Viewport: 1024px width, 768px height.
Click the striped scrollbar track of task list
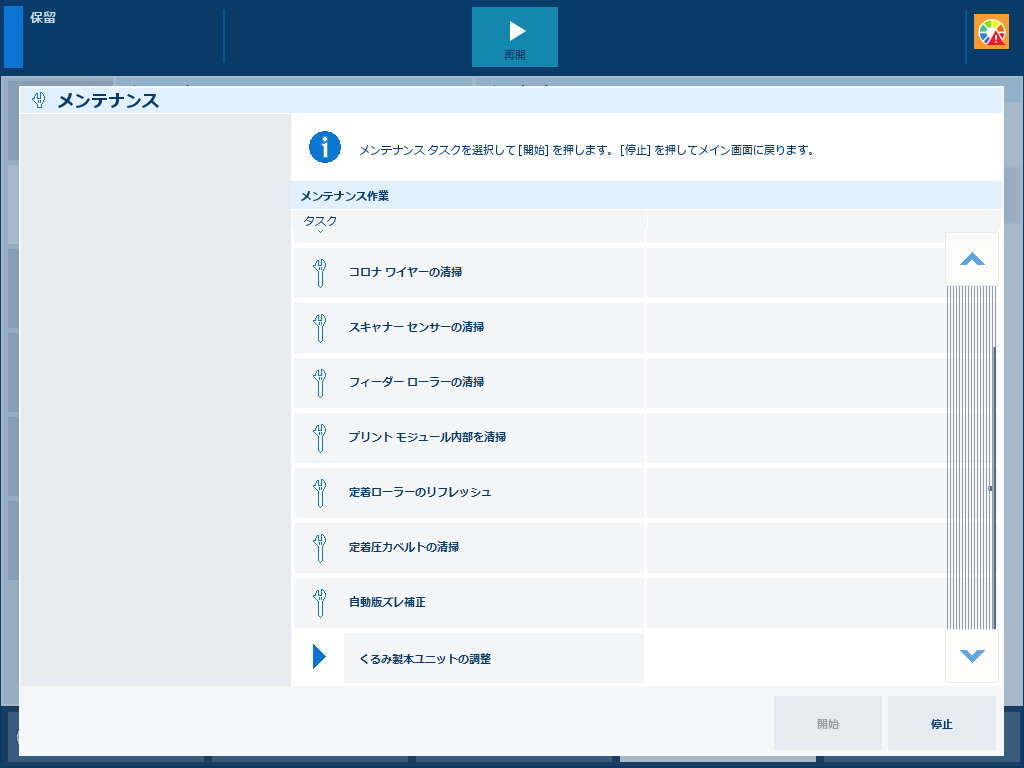(972, 457)
